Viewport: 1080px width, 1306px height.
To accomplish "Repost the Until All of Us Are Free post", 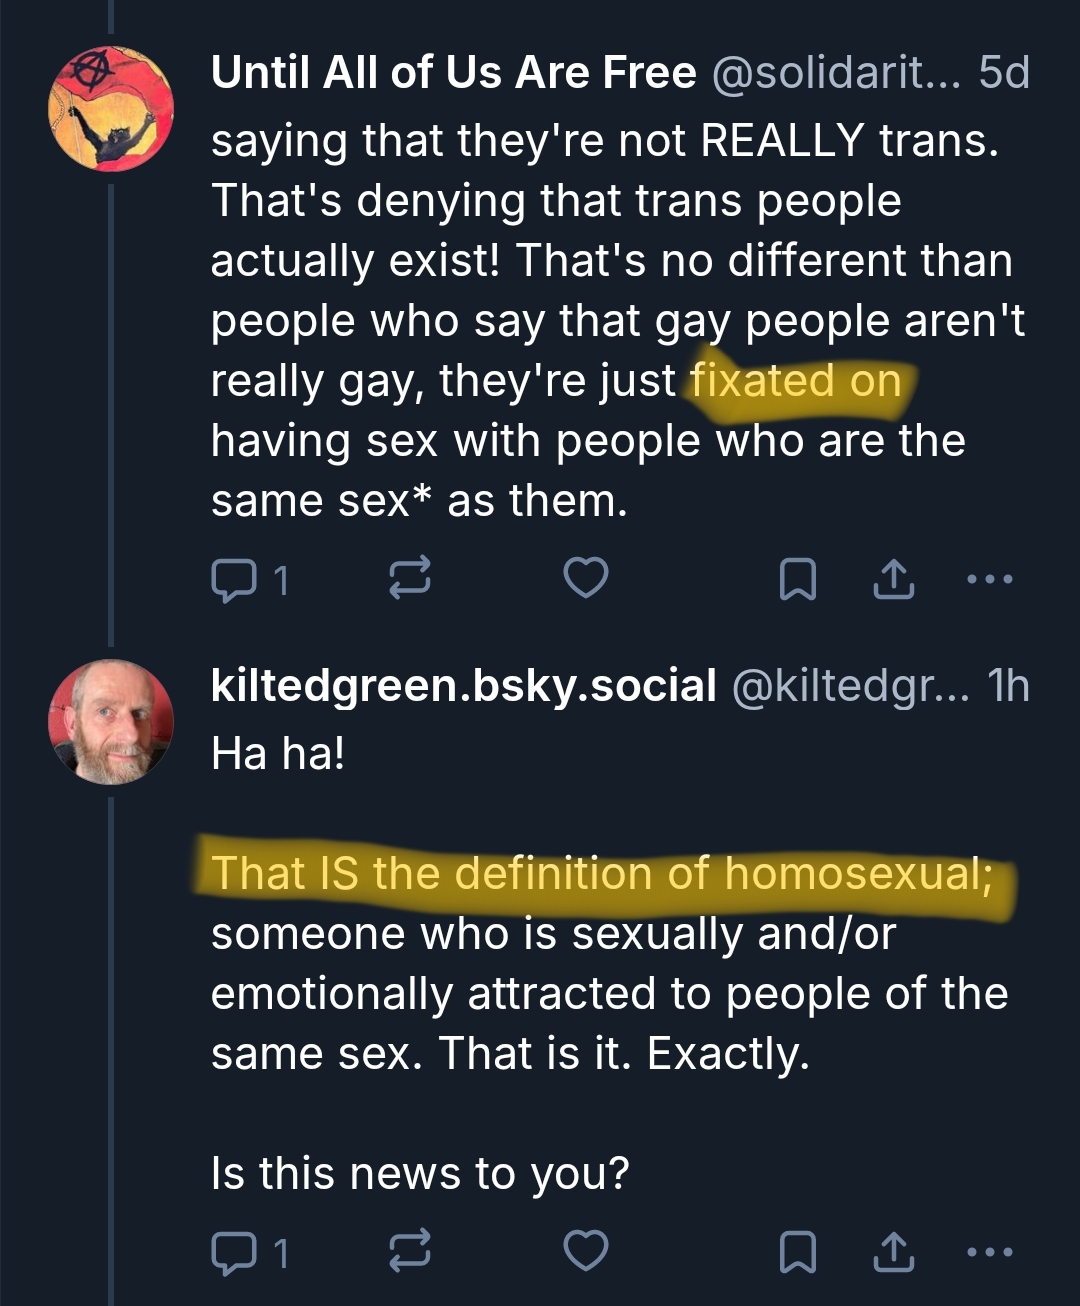I will tap(410, 578).
